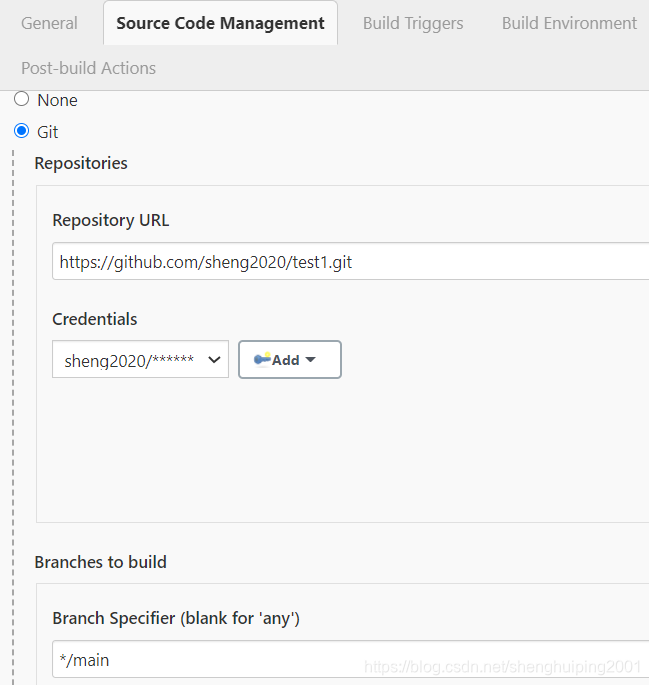This screenshot has height=685, width=649.
Task: Focus the Repository URL text field
Action: pos(350,263)
